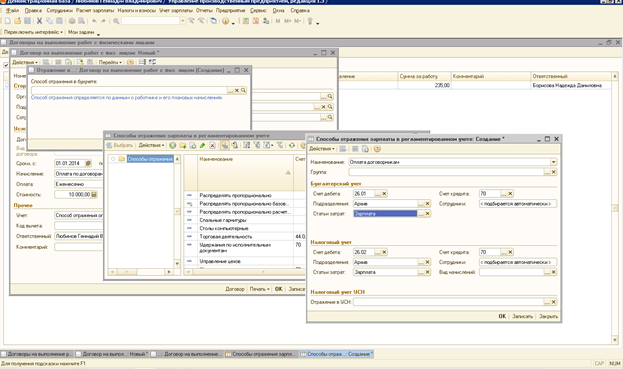This screenshot has width=623, height=369.
Task: Open the Печать dropdown in contract window
Action: [259, 289]
